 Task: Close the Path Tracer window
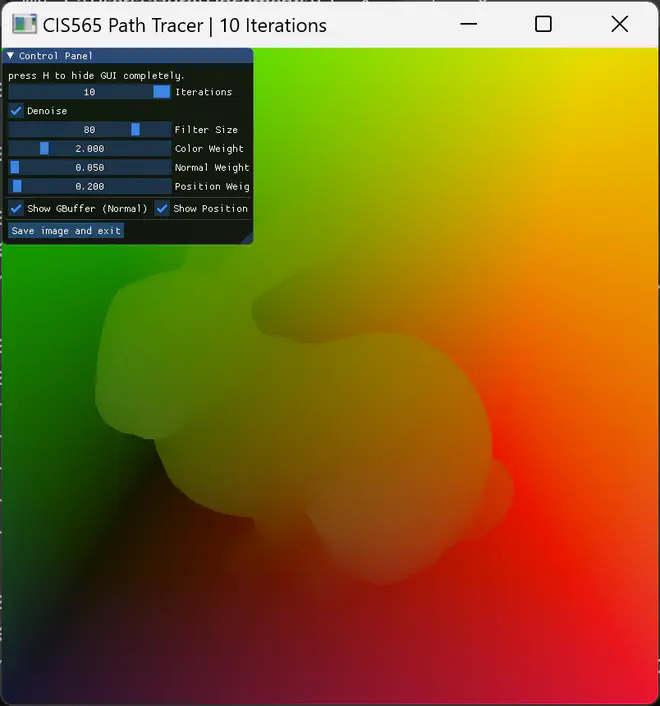pyautogui.click(x=619, y=24)
